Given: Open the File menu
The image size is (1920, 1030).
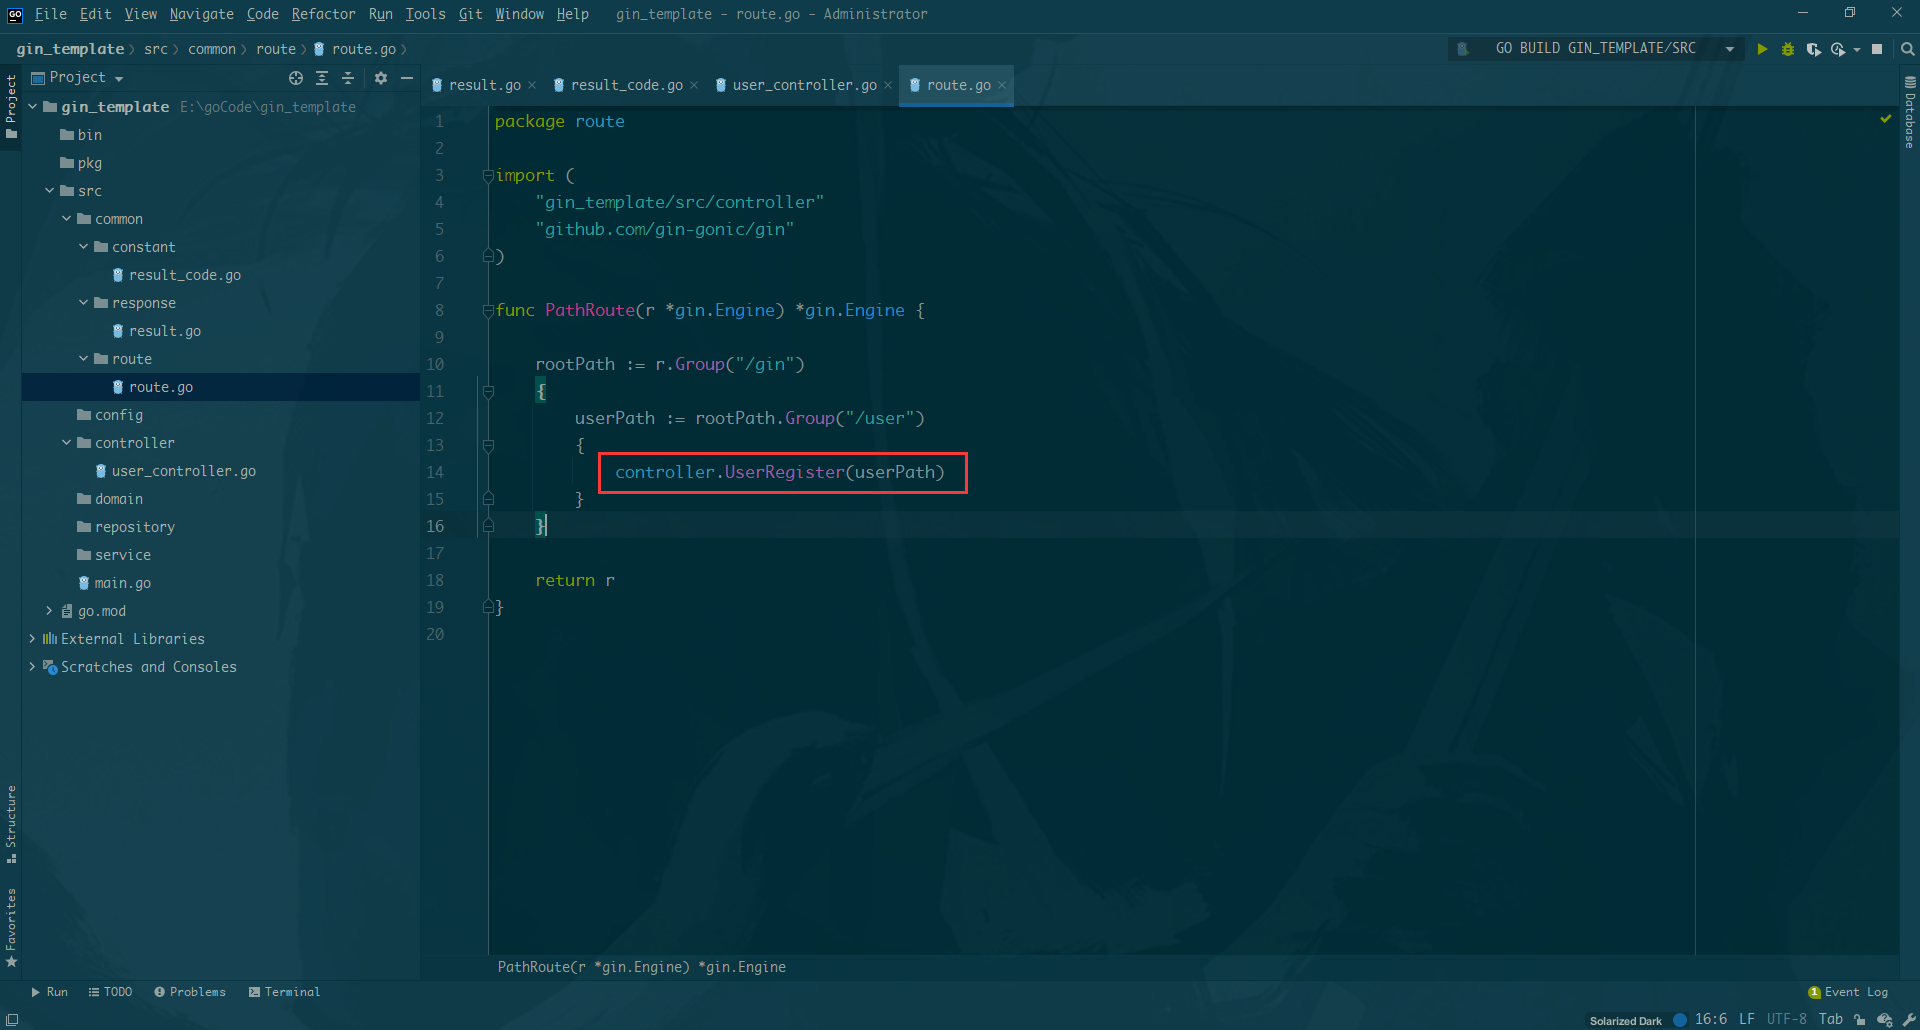Looking at the screenshot, I should [x=50, y=14].
